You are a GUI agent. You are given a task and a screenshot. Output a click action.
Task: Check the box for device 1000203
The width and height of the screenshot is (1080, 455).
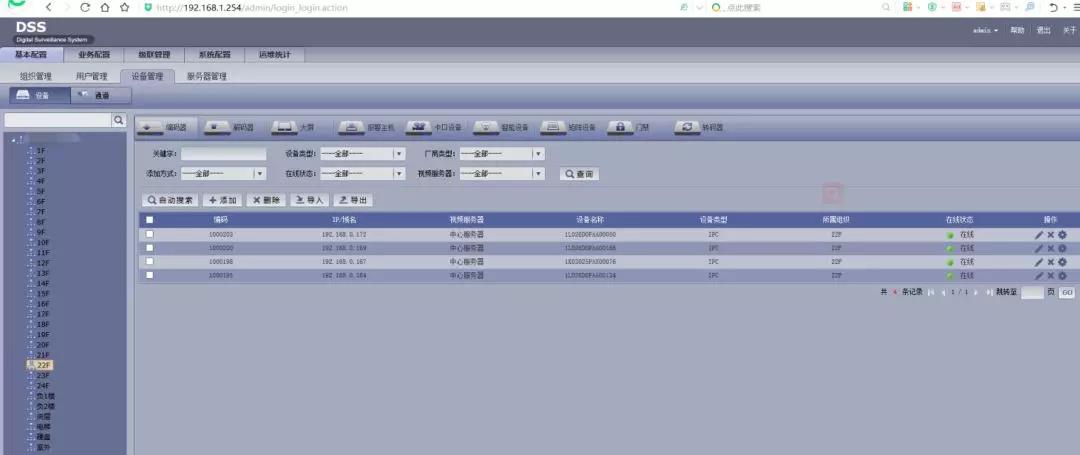coord(150,234)
